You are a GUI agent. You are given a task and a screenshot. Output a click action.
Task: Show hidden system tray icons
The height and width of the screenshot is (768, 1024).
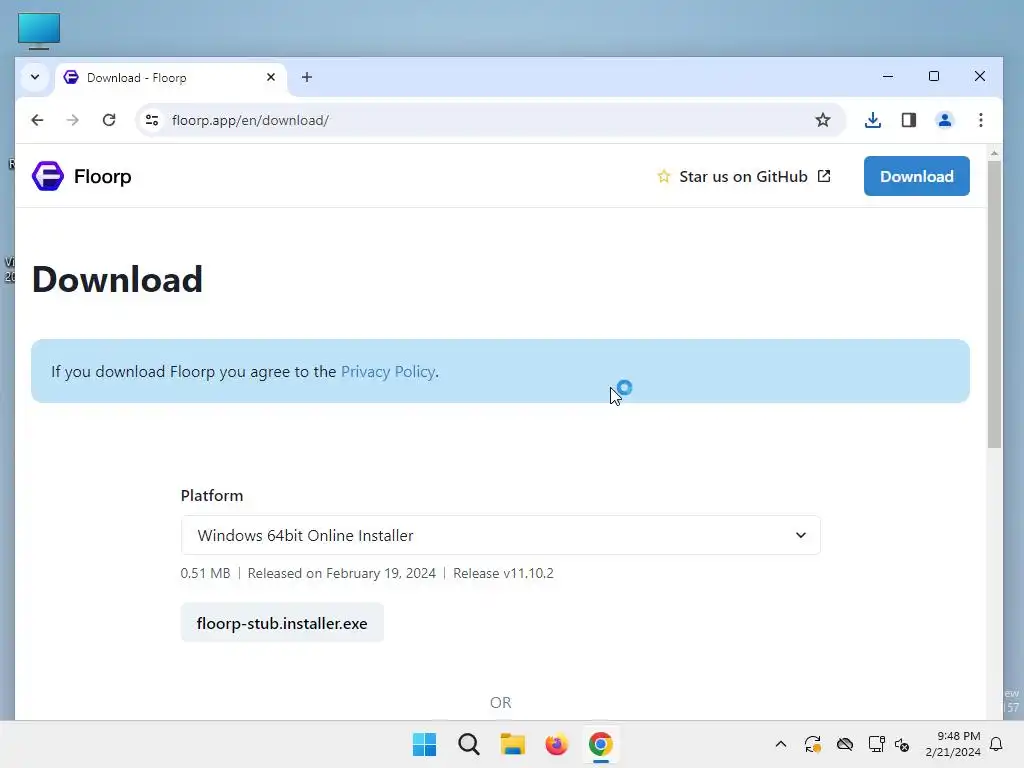pyautogui.click(x=780, y=744)
